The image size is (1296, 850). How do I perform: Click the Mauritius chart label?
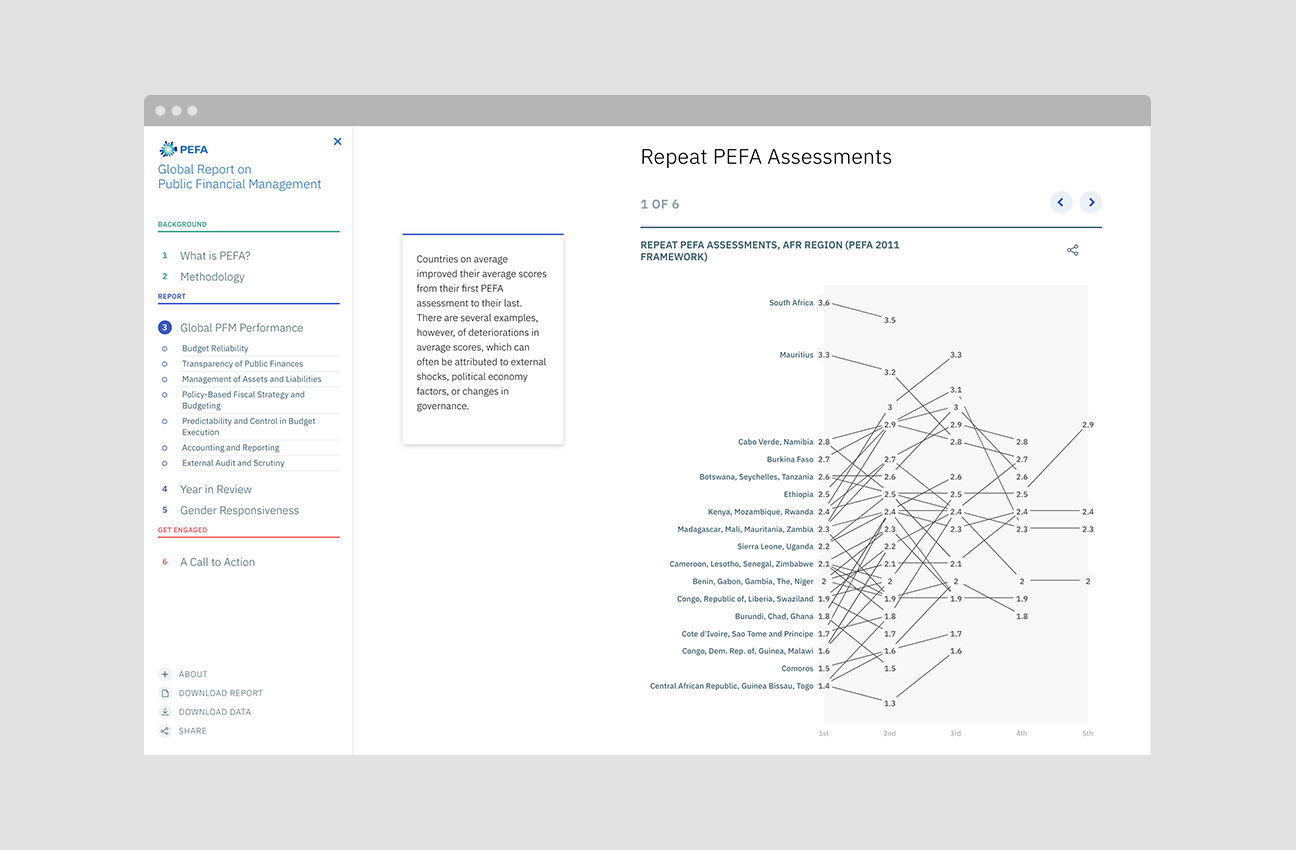(797, 355)
